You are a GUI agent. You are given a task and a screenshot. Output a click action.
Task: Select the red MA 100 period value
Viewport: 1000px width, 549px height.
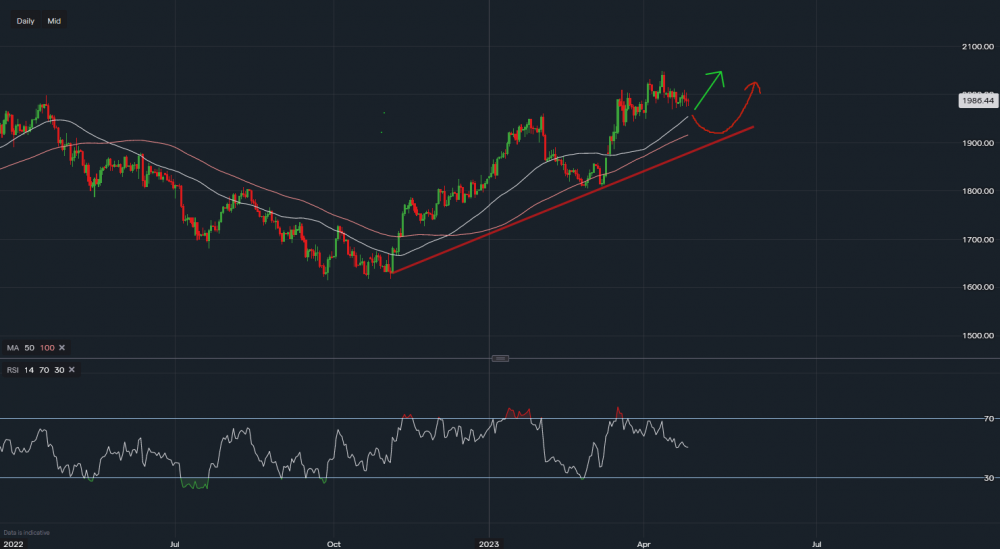point(46,347)
